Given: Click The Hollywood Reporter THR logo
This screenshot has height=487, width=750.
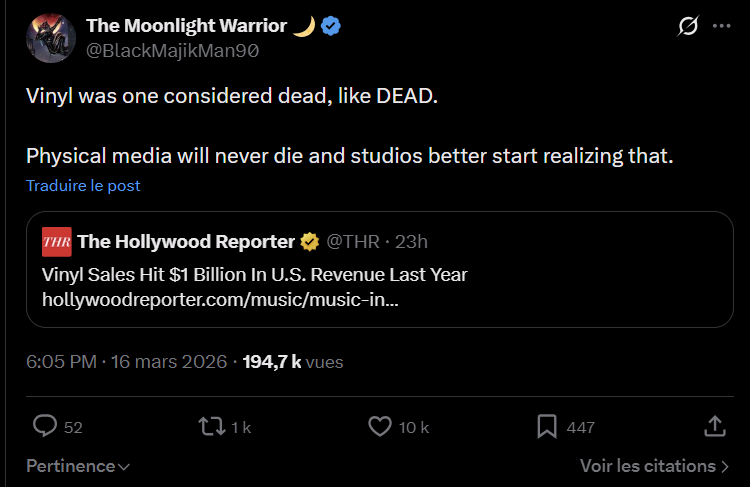Looking at the screenshot, I should pyautogui.click(x=56, y=242).
